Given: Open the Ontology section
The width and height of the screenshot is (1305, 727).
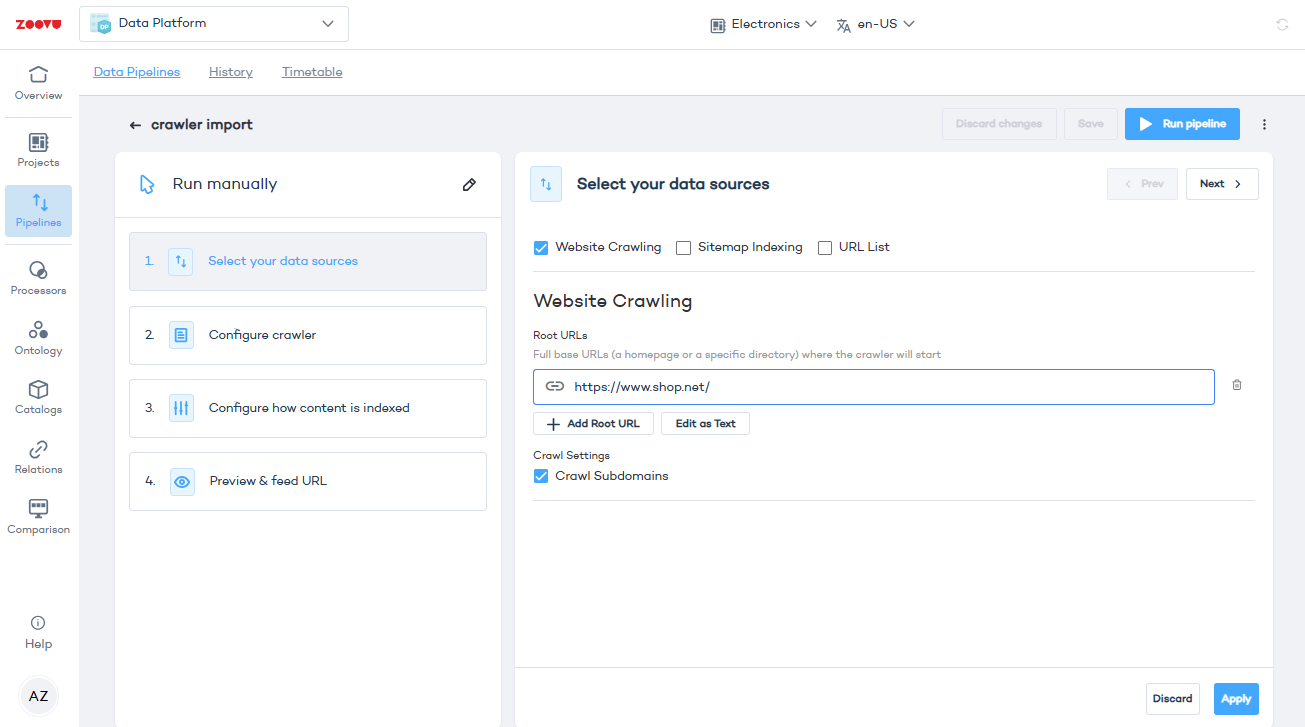Looking at the screenshot, I should tap(38, 338).
